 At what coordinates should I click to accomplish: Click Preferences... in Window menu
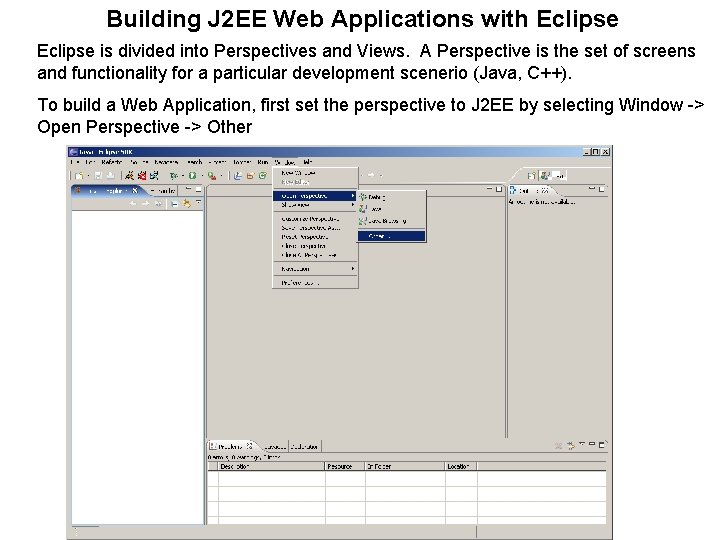pos(315,283)
